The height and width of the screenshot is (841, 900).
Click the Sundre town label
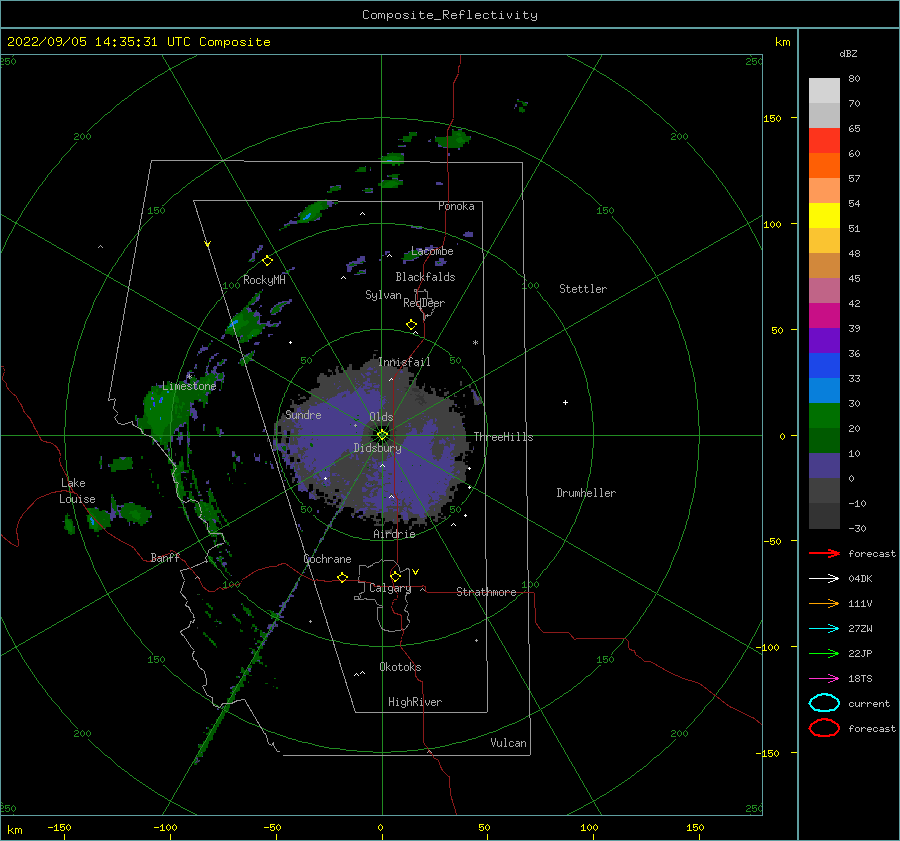[x=303, y=414]
